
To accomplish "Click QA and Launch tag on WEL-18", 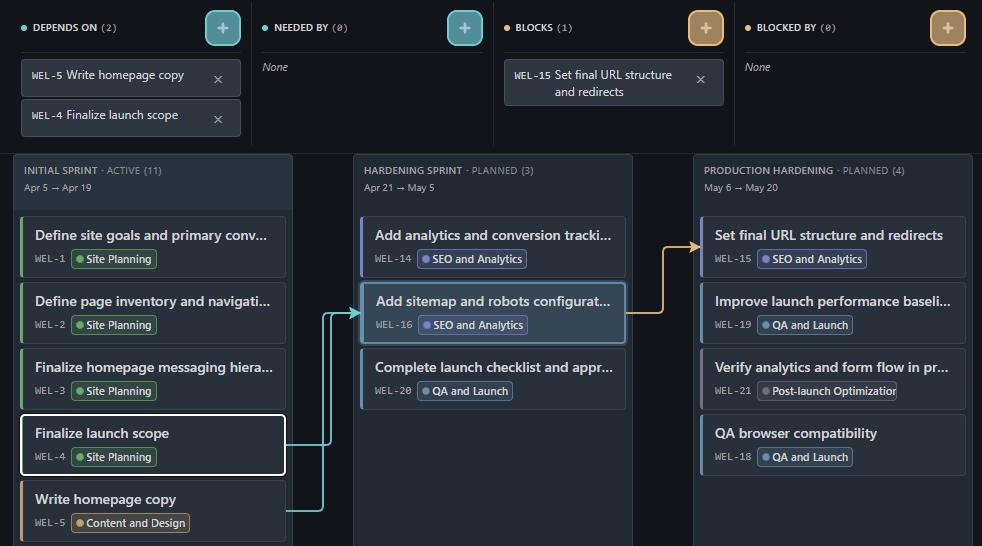I will coord(805,457).
